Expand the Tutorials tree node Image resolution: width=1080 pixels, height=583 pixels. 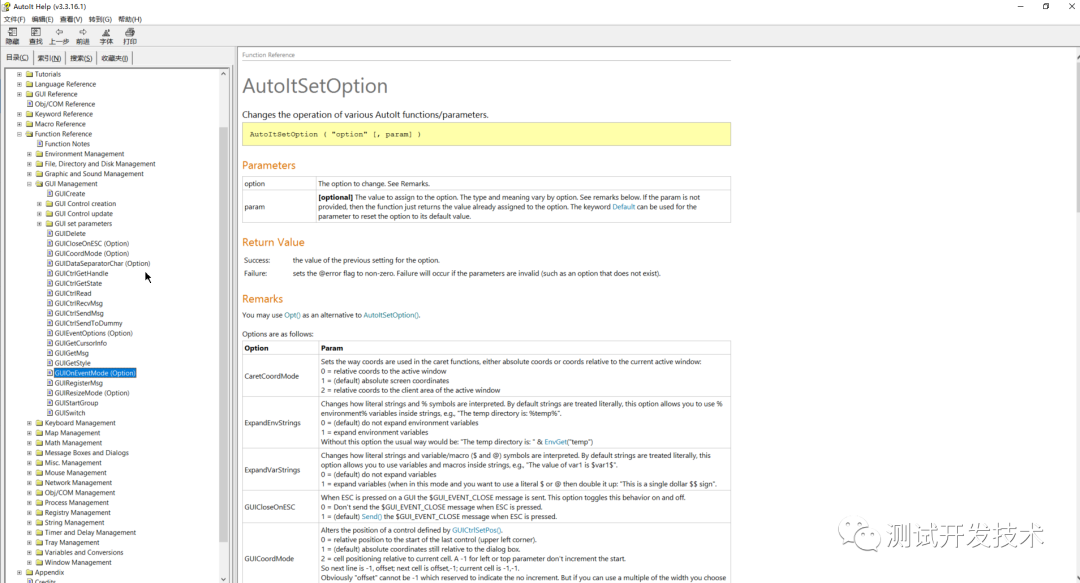pyautogui.click(x=19, y=74)
